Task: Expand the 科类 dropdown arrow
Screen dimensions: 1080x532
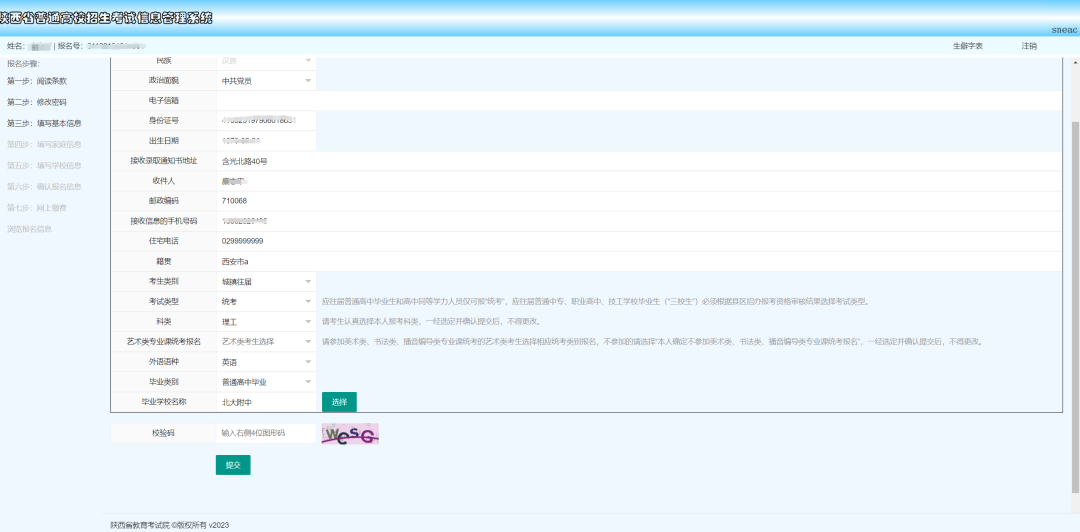Action: pos(308,321)
